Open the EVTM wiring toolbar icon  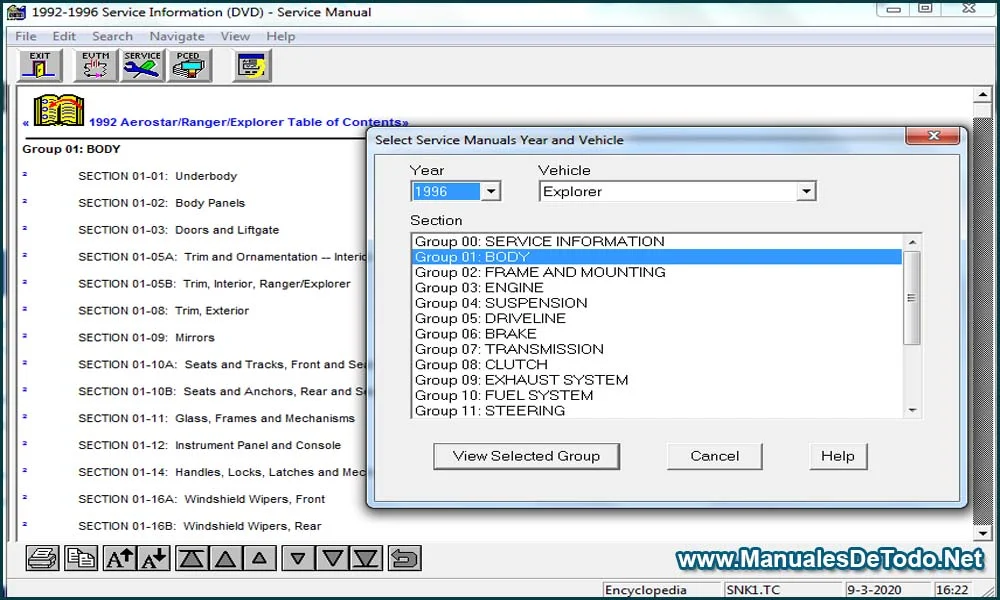coord(96,66)
